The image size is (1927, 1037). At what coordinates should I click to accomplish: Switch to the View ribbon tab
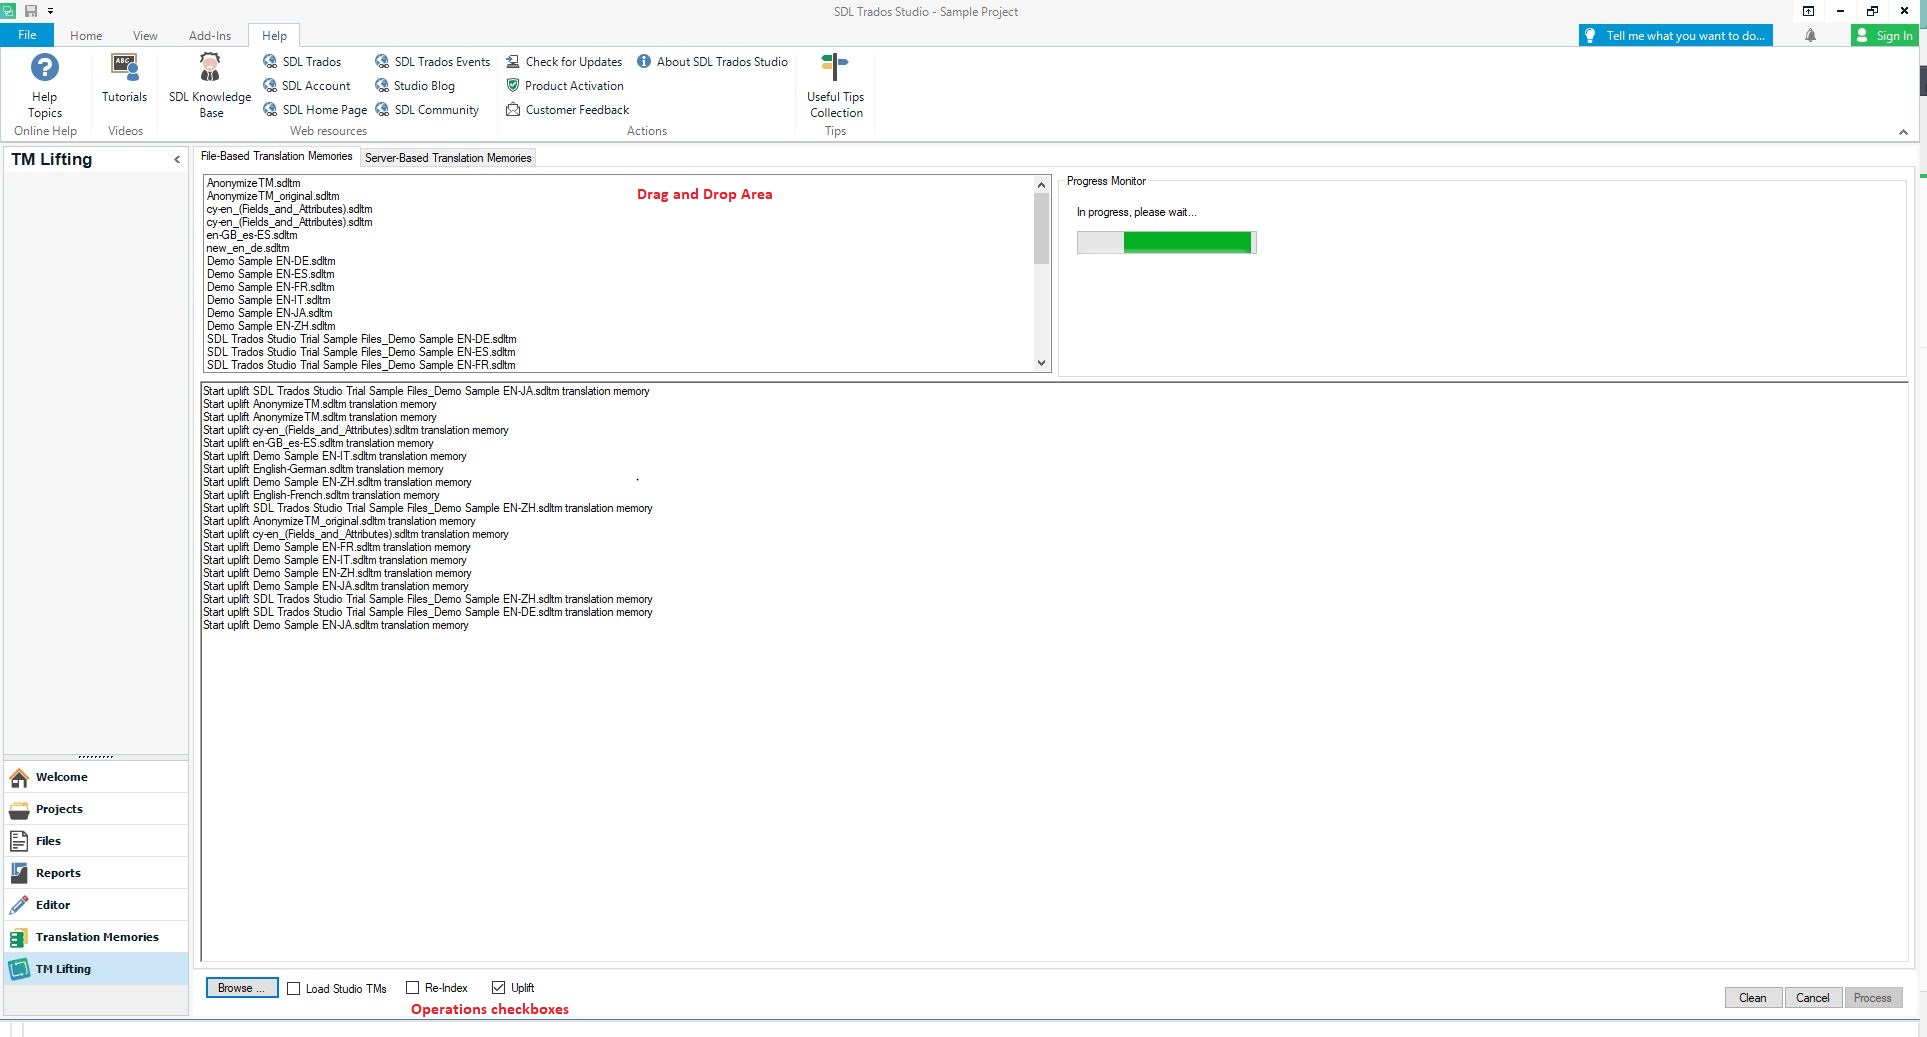tap(145, 35)
